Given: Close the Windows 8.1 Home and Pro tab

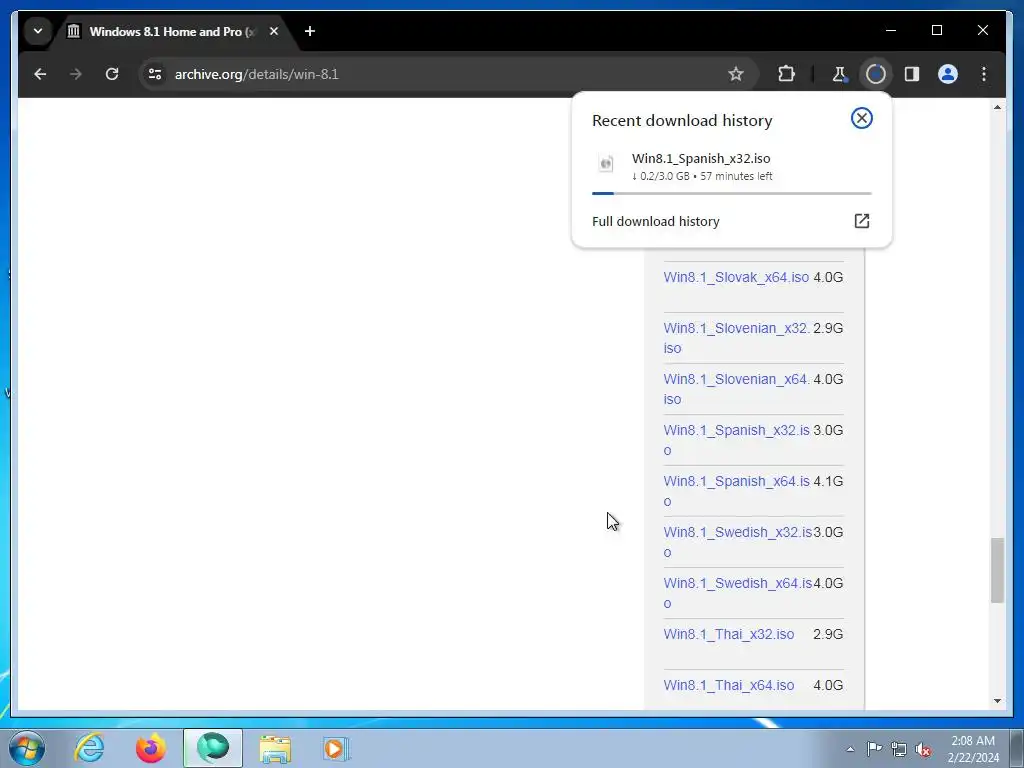Looking at the screenshot, I should coord(274,31).
